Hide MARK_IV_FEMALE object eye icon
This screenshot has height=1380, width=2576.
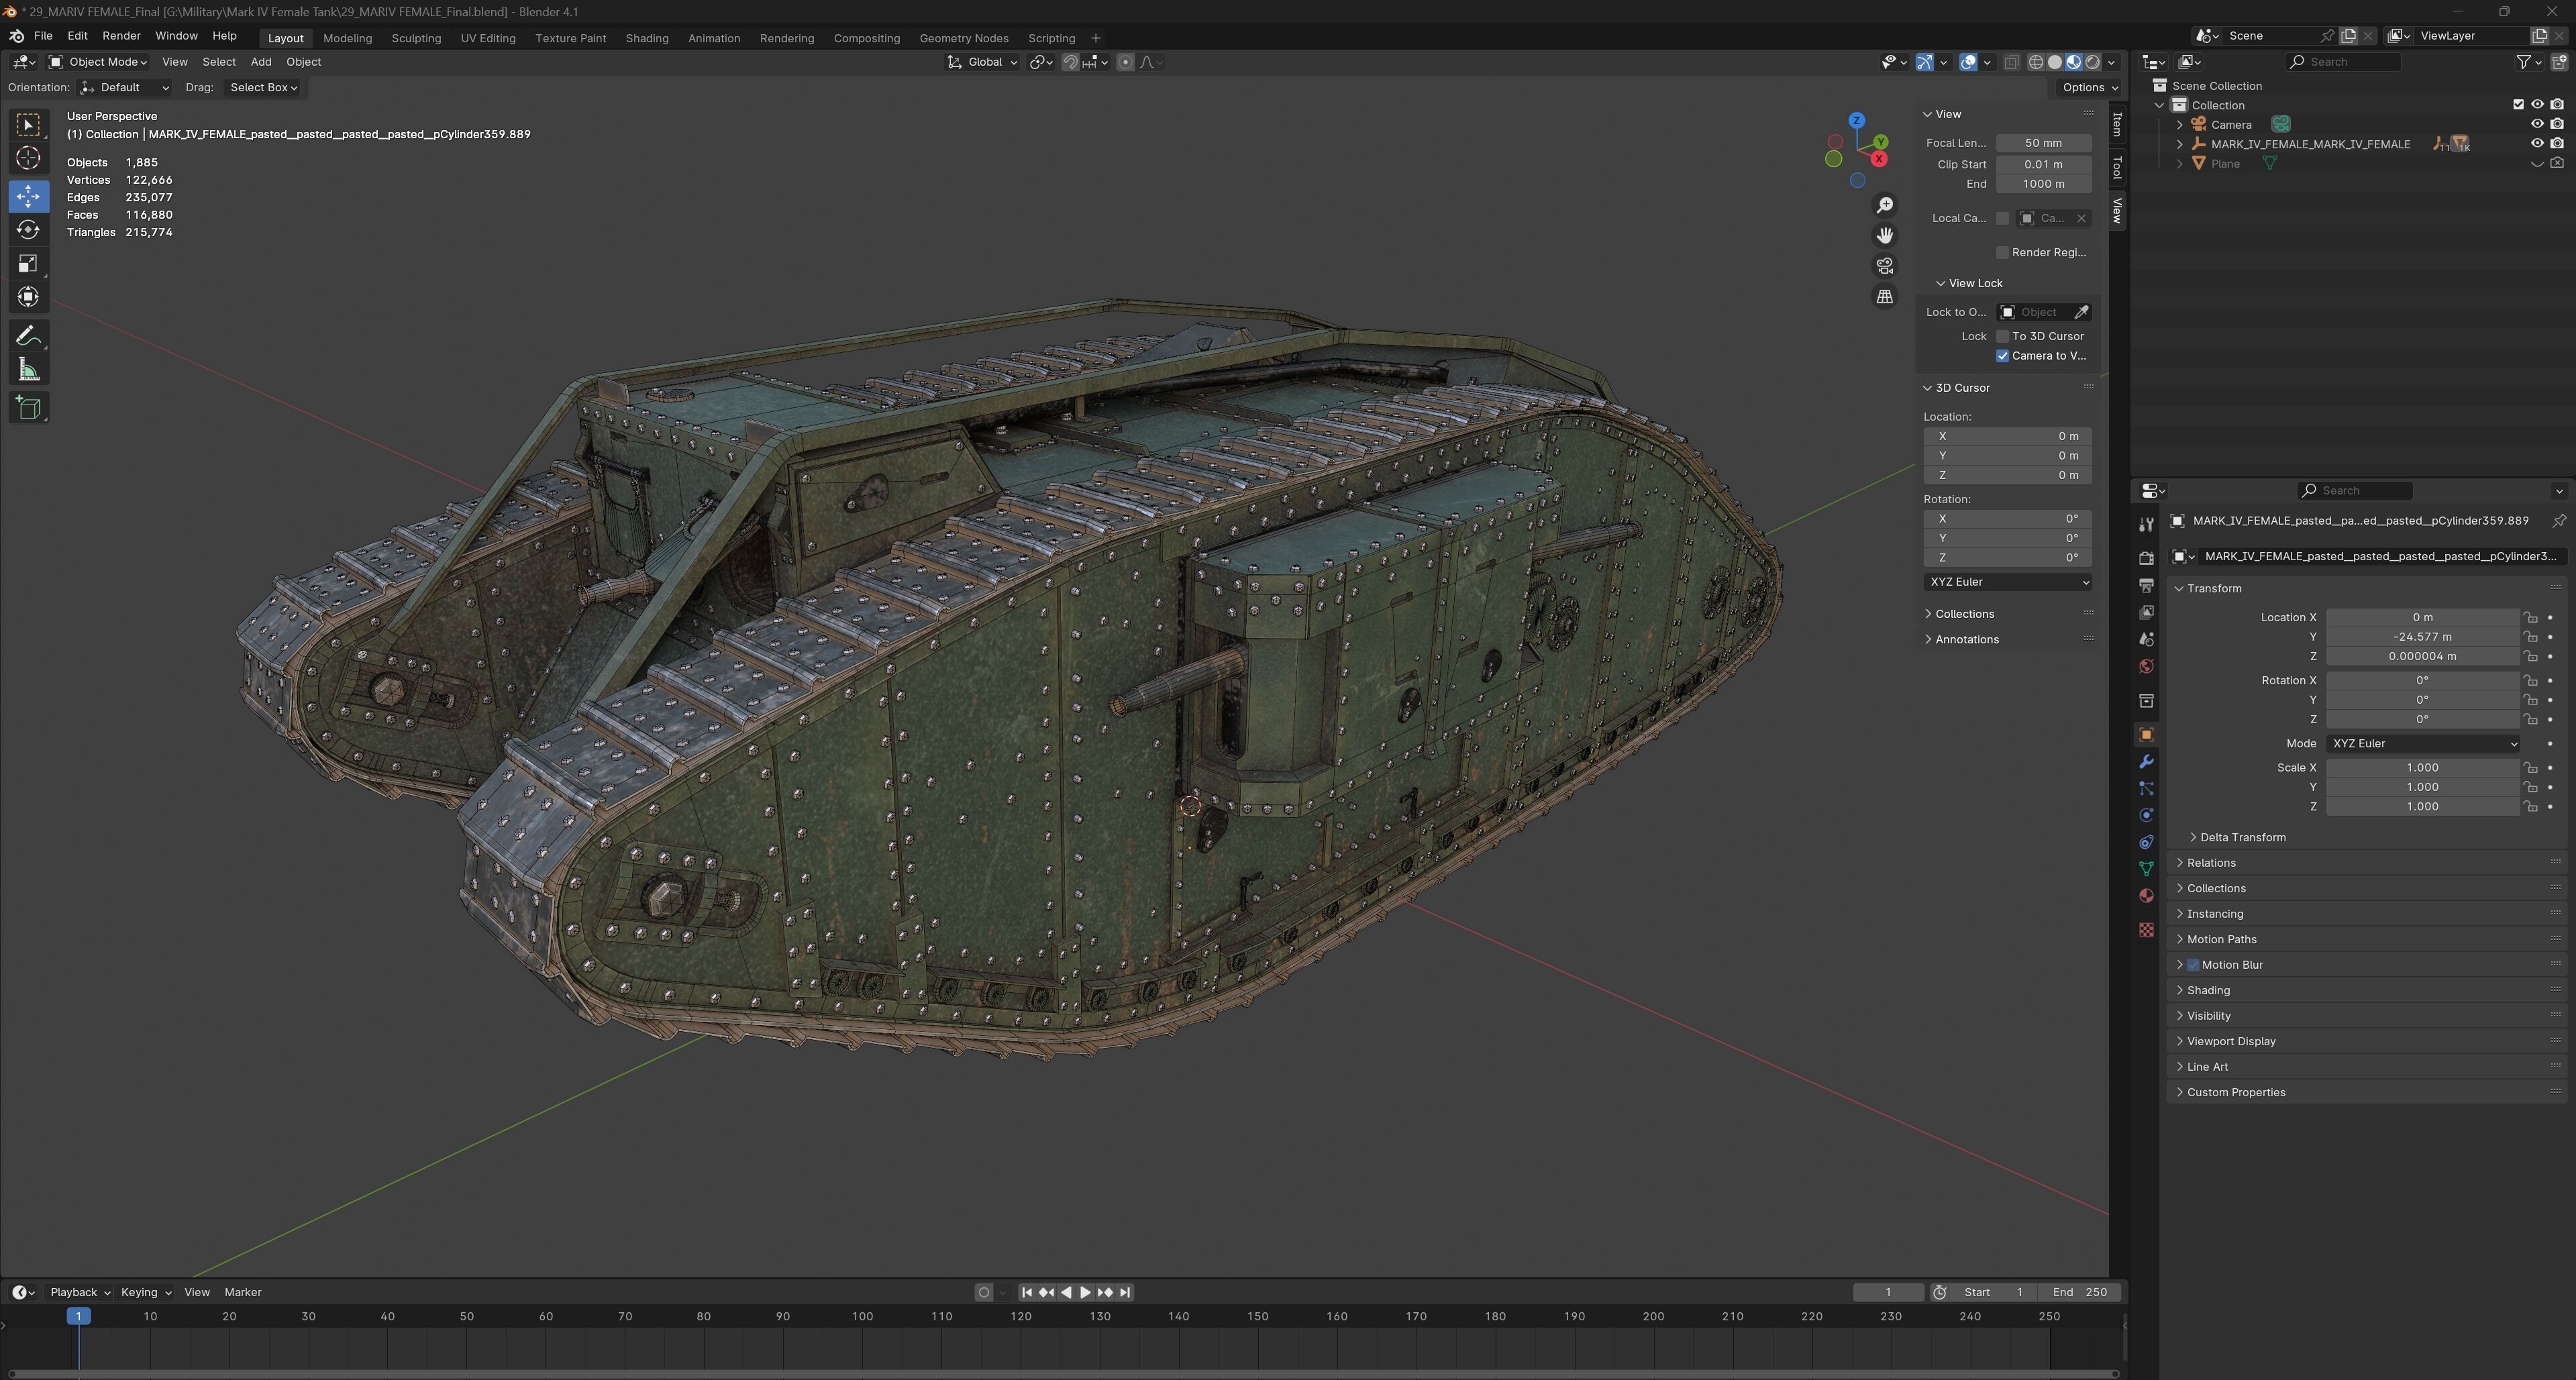point(2537,144)
